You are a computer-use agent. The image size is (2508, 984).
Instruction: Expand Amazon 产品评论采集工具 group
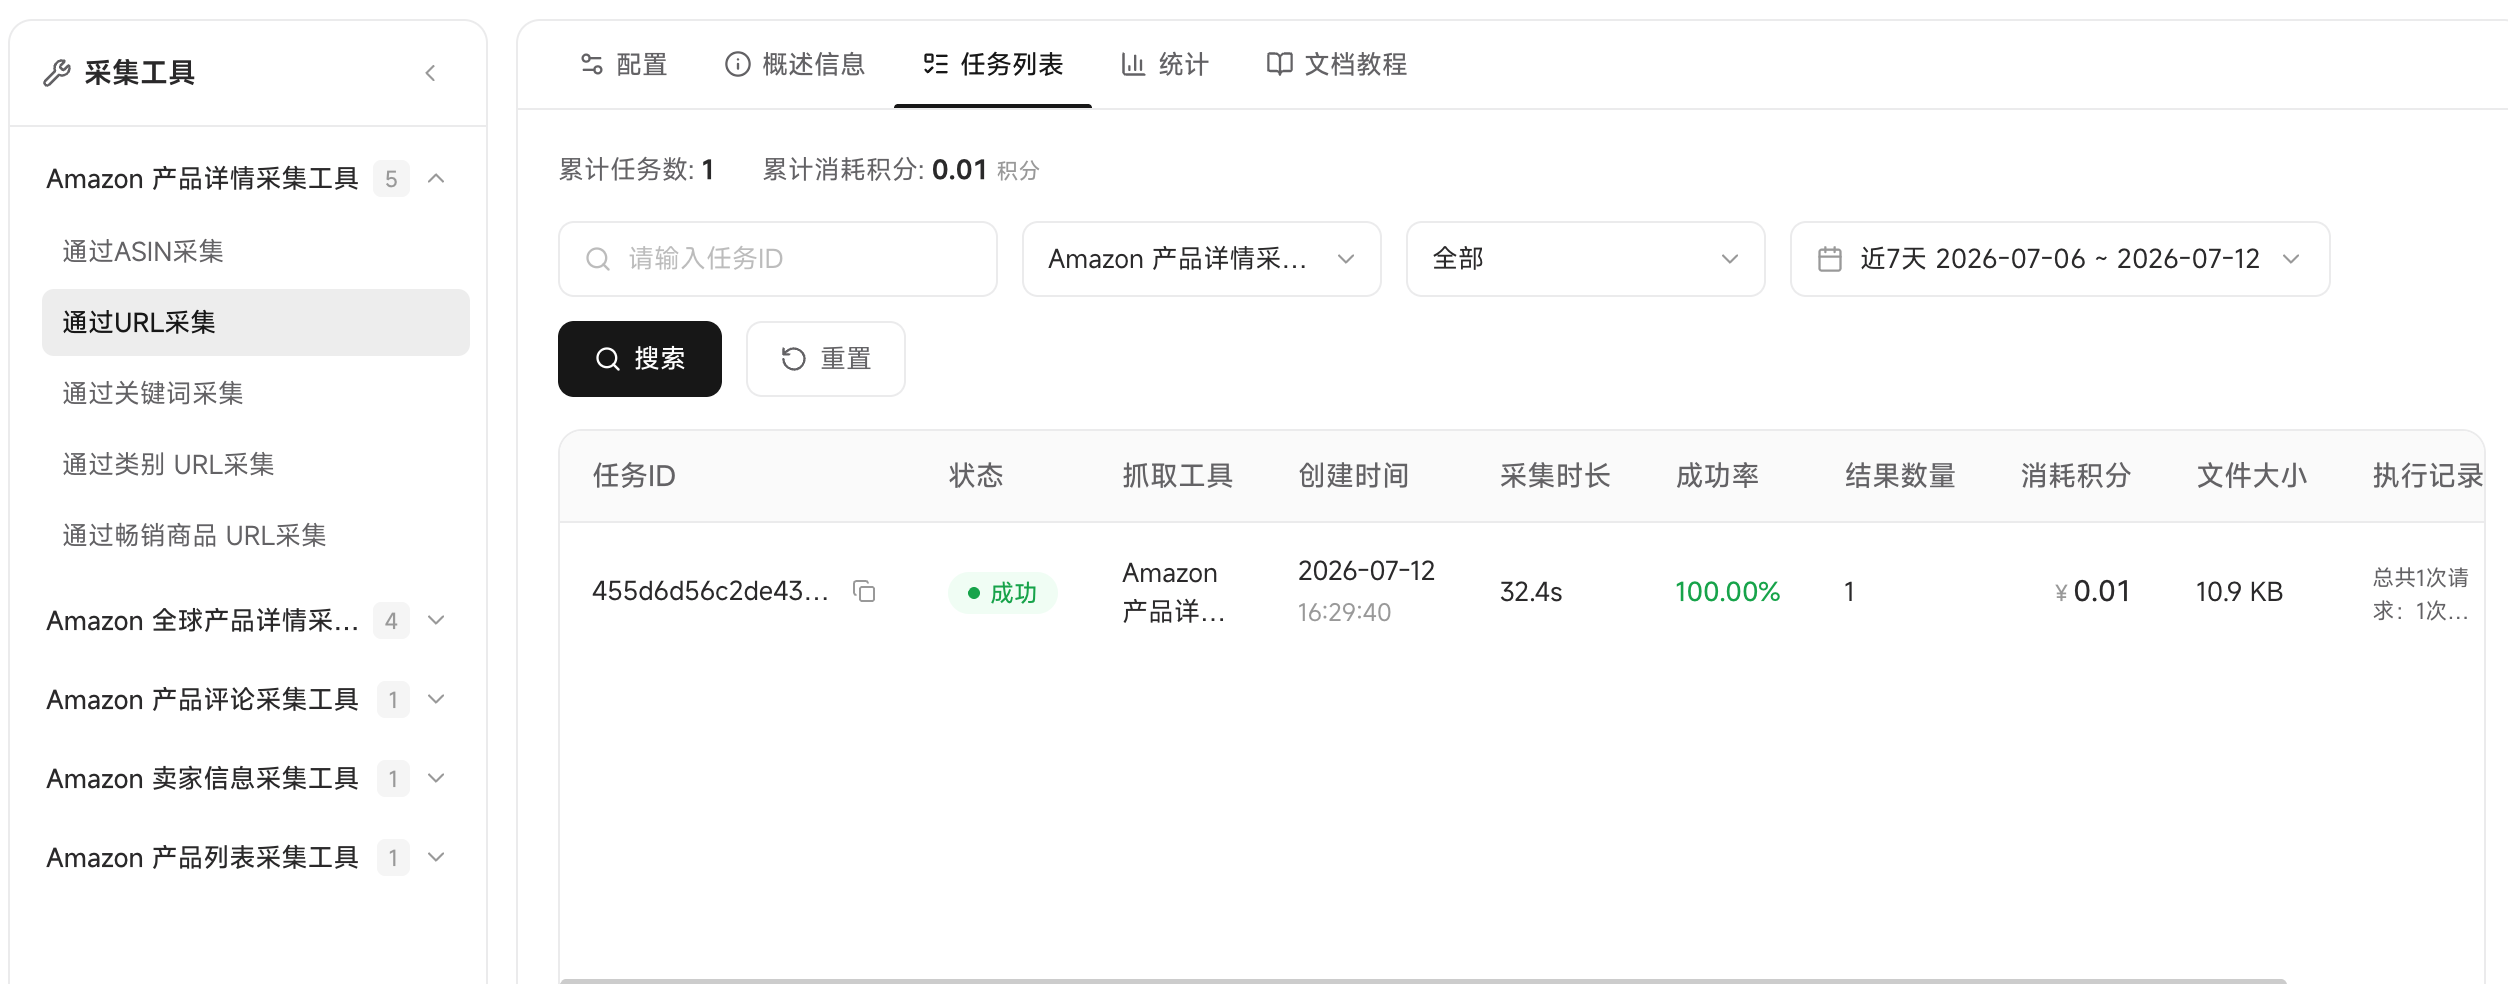436,700
